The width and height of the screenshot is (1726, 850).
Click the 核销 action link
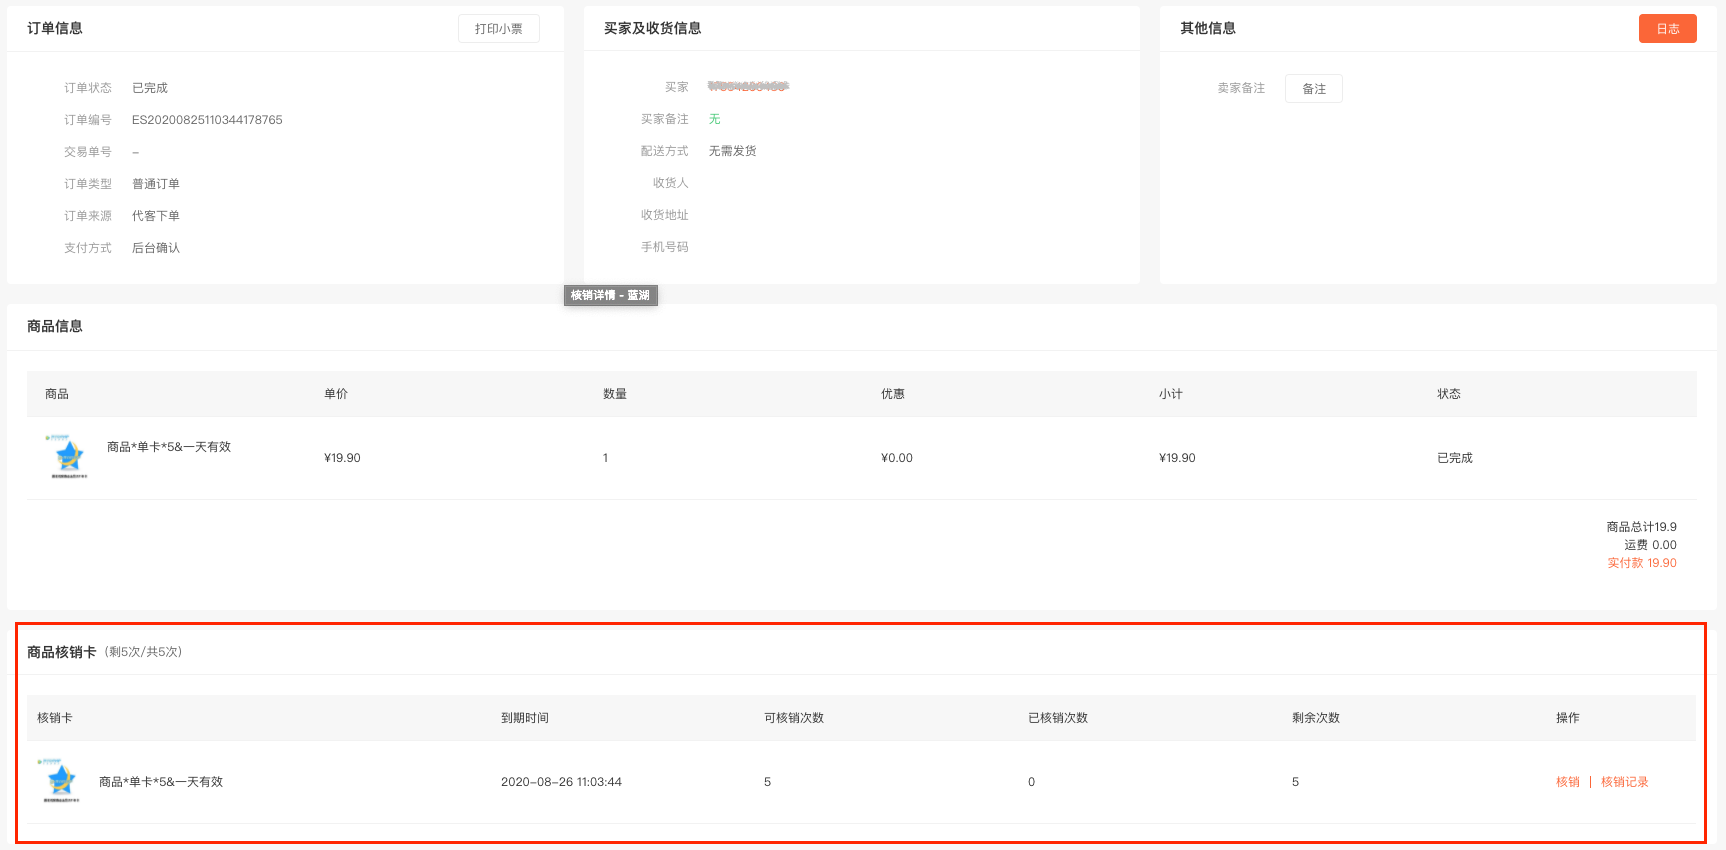click(1567, 782)
